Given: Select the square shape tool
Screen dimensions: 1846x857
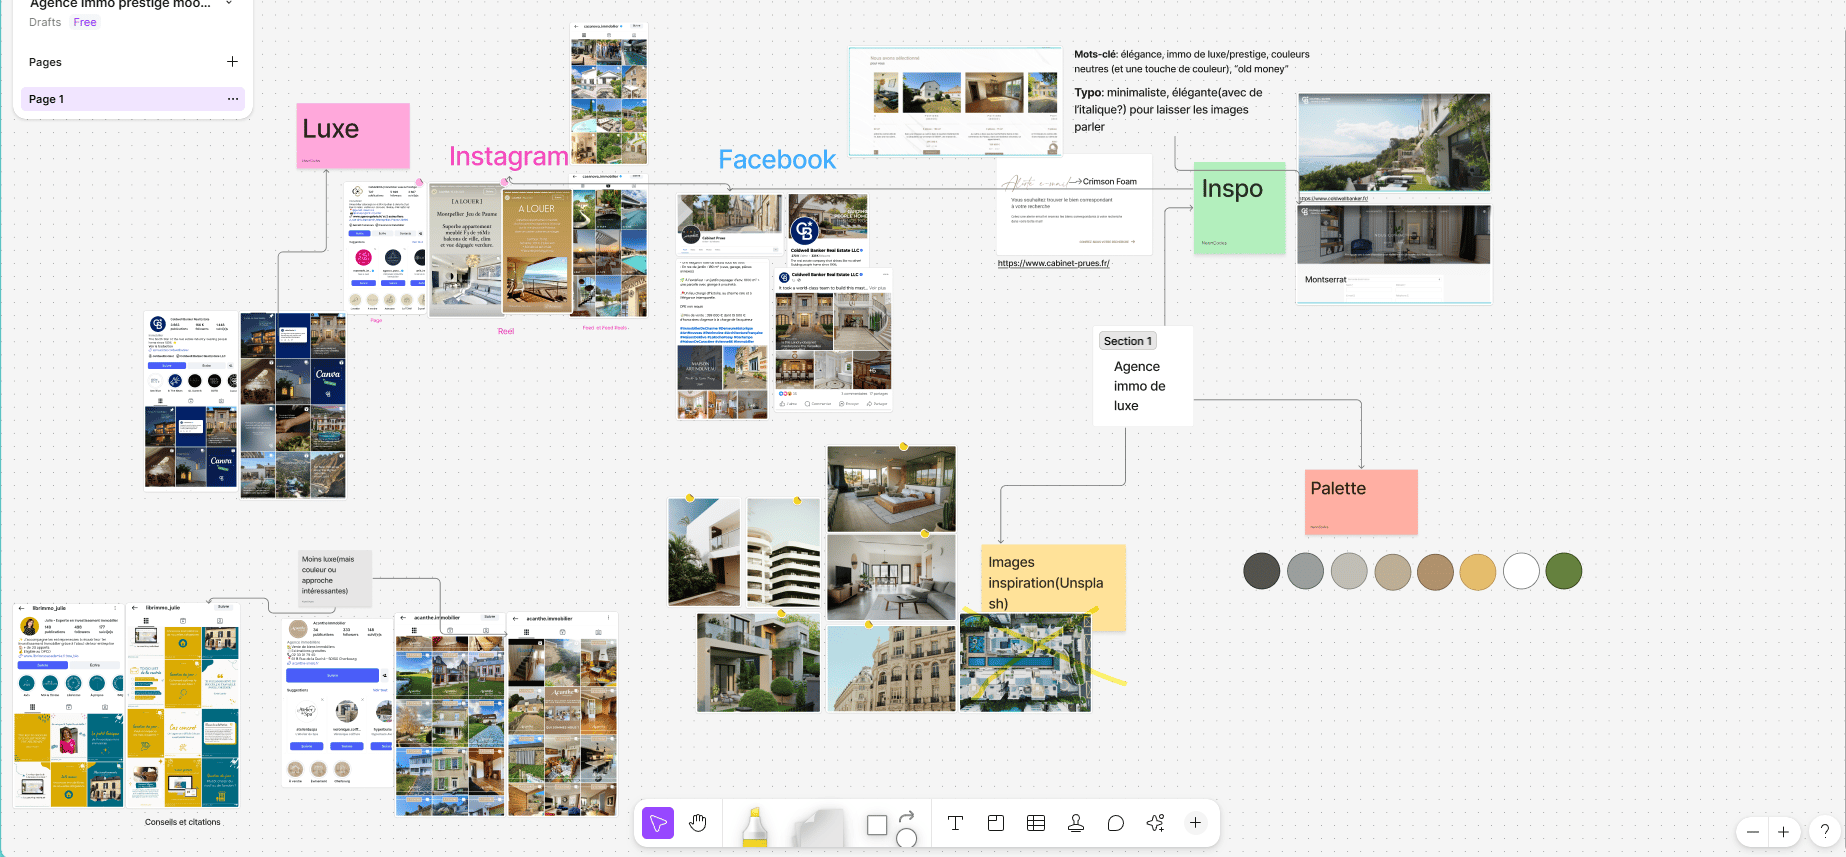Looking at the screenshot, I should (x=877, y=825).
